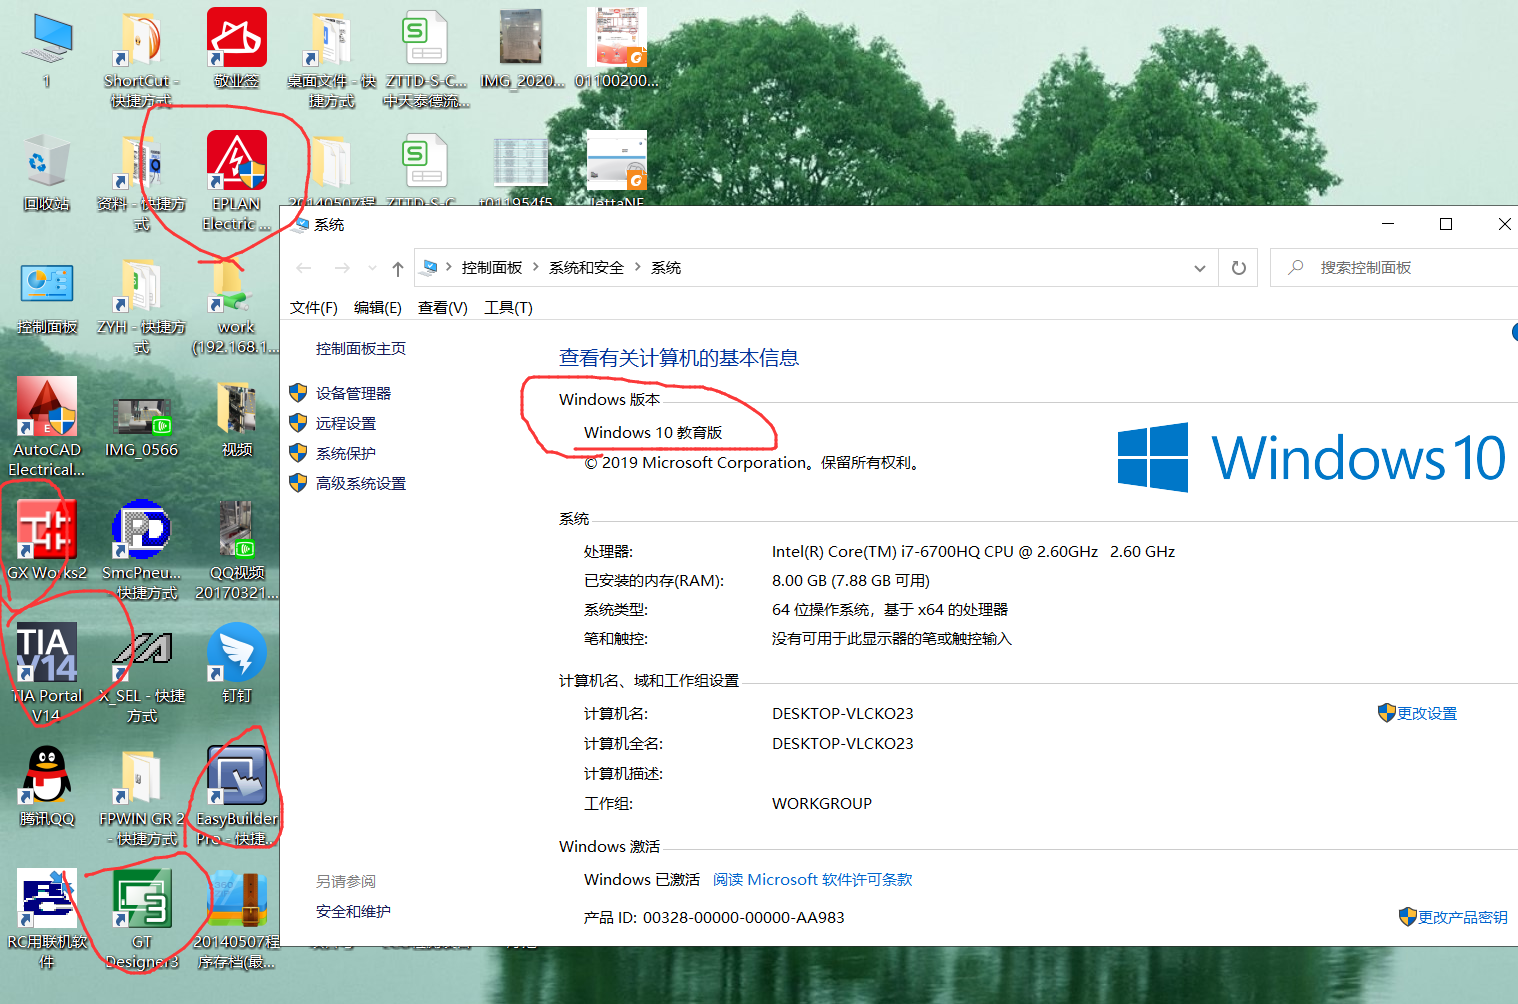Launch EasyBuilder Pro shortcut
The height and width of the screenshot is (1004, 1518).
pos(237,777)
